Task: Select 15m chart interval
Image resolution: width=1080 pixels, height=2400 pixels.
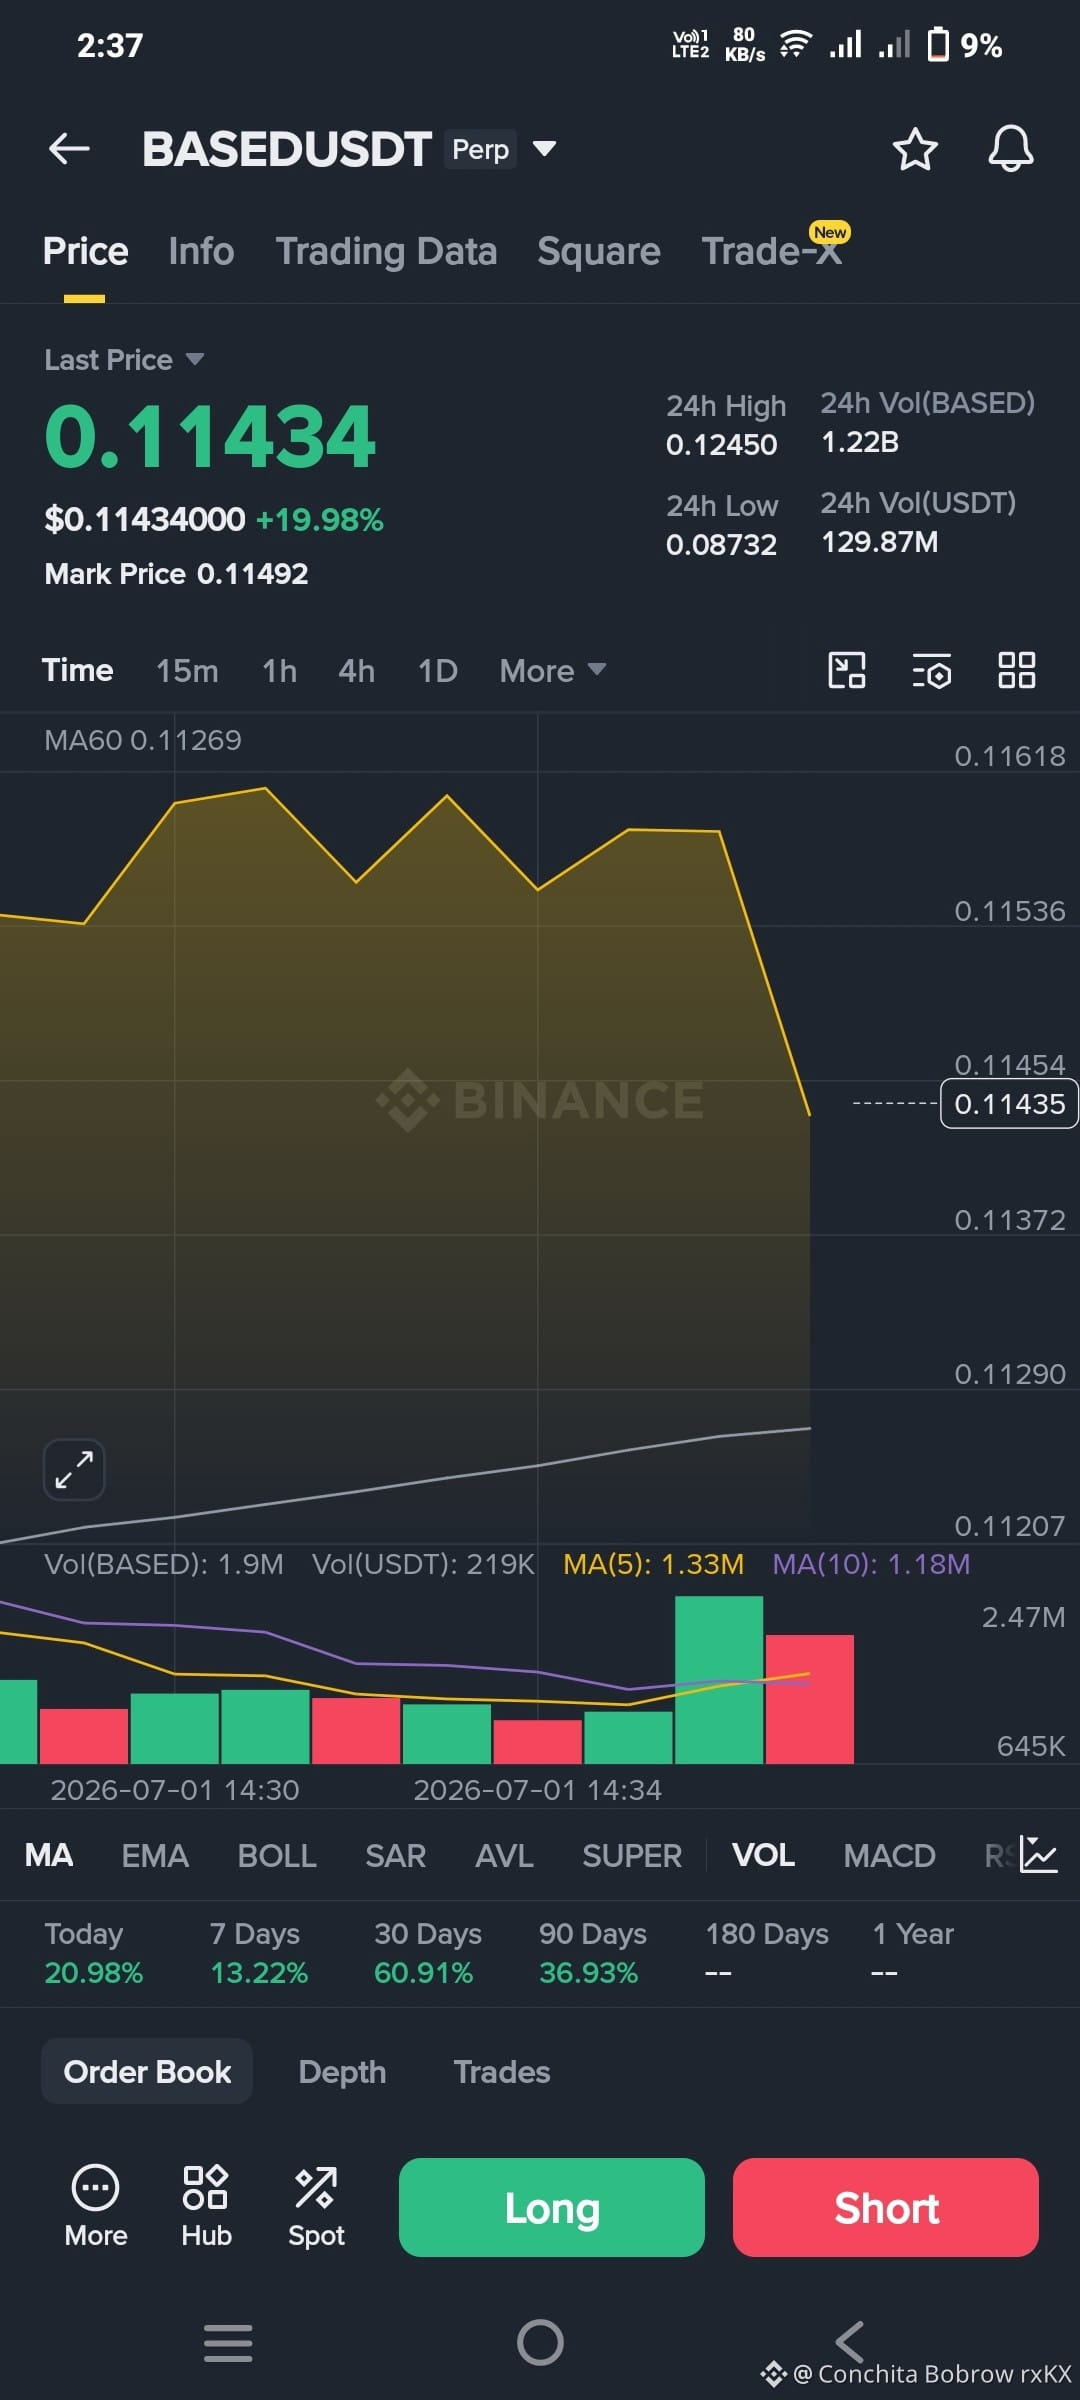Action: click(187, 670)
